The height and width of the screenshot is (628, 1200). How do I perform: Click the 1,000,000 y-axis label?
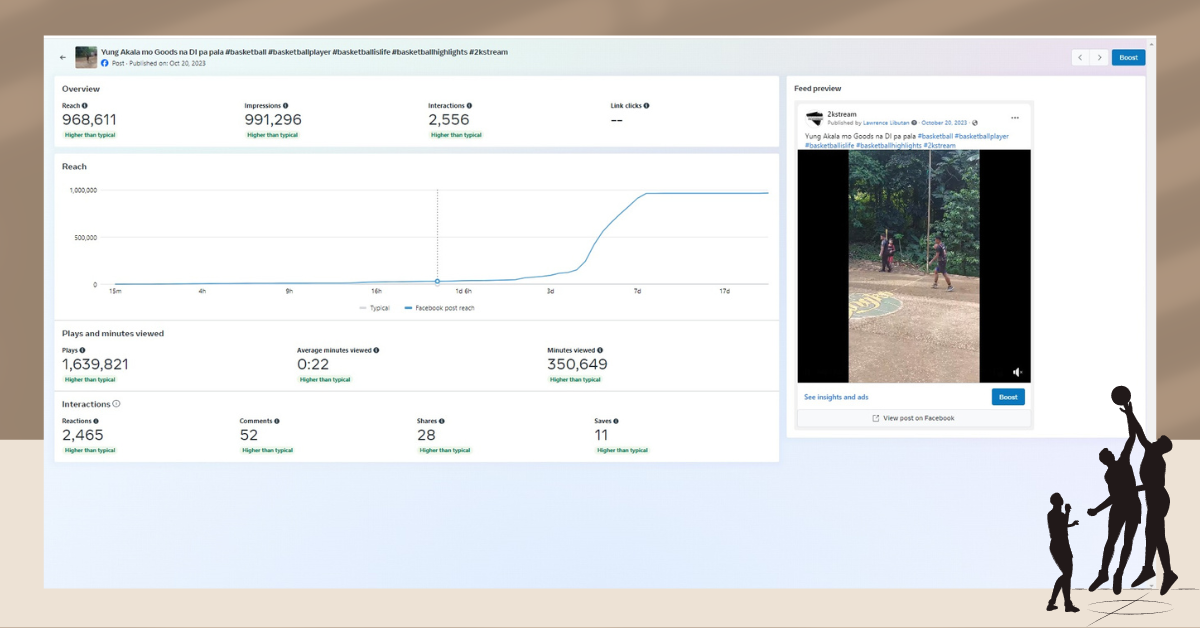pyautogui.click(x=82, y=190)
